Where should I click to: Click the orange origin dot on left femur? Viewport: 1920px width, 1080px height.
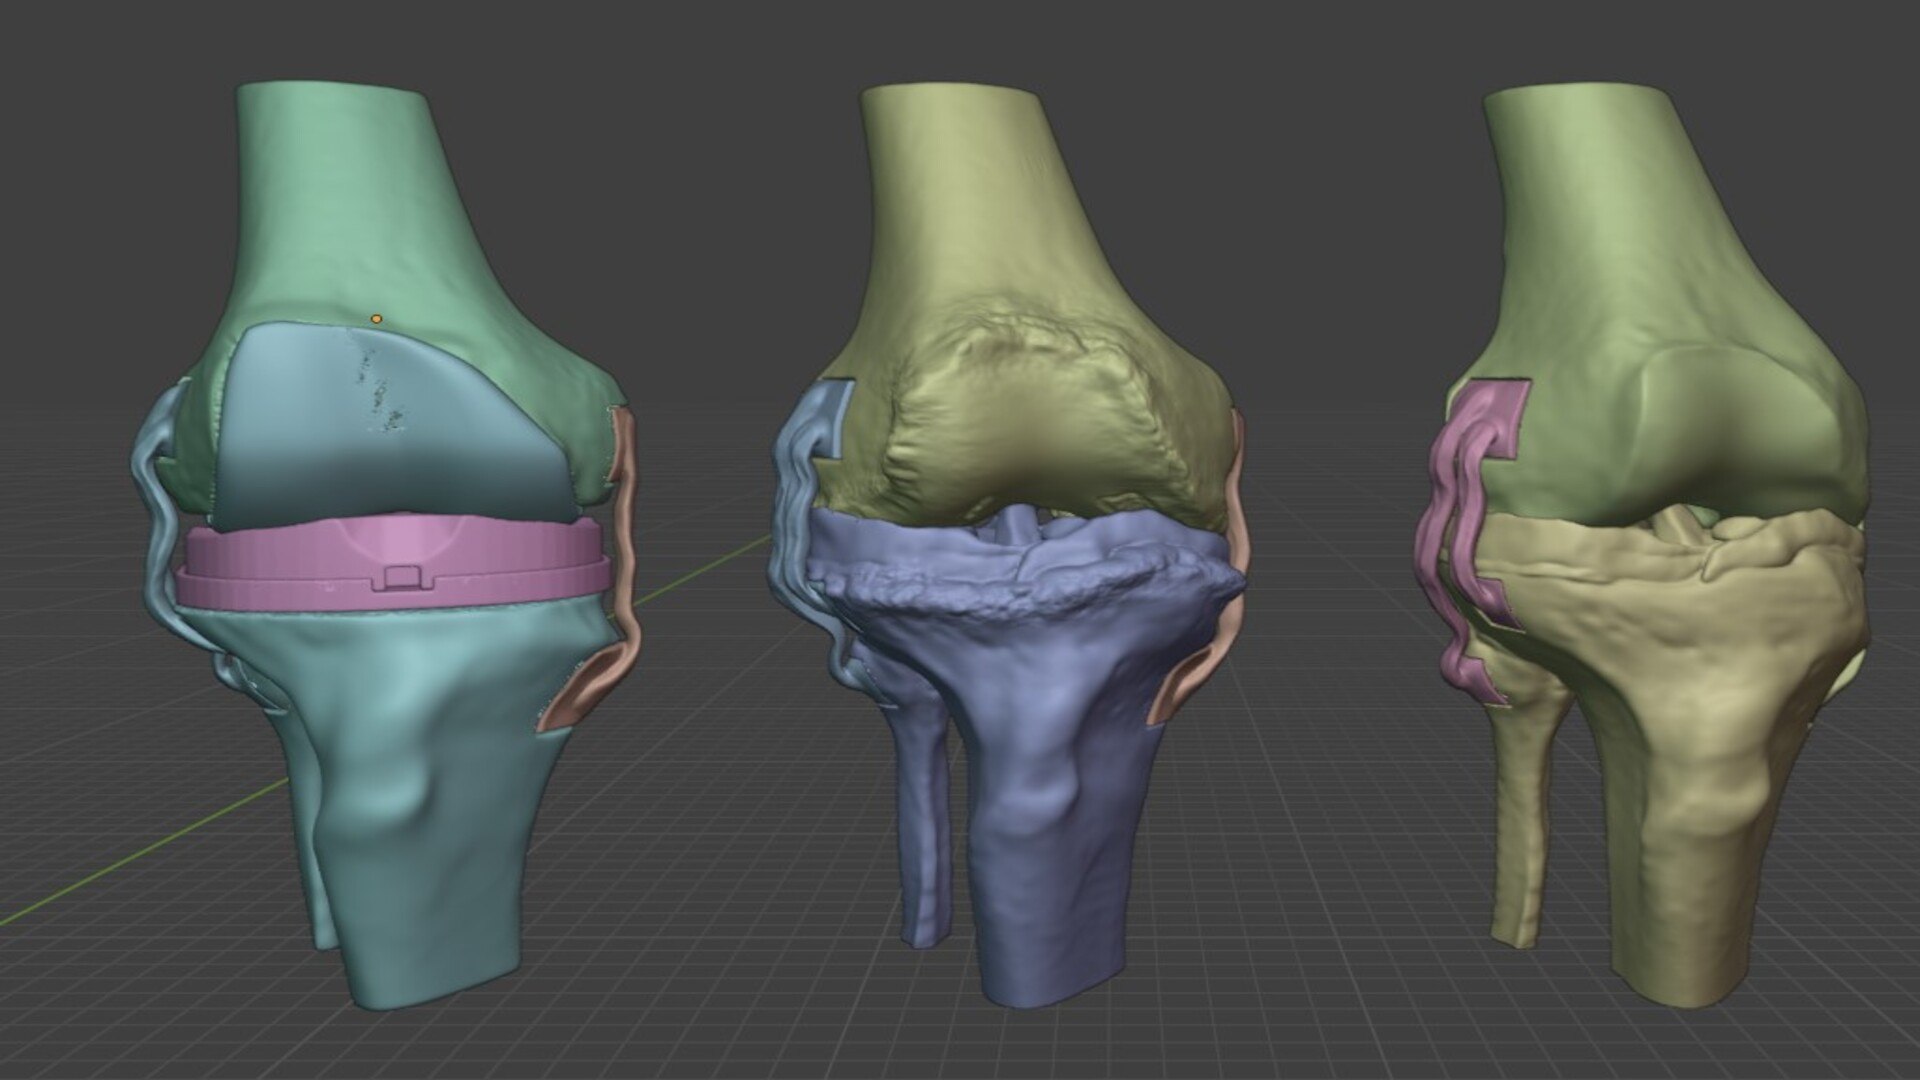[376, 319]
